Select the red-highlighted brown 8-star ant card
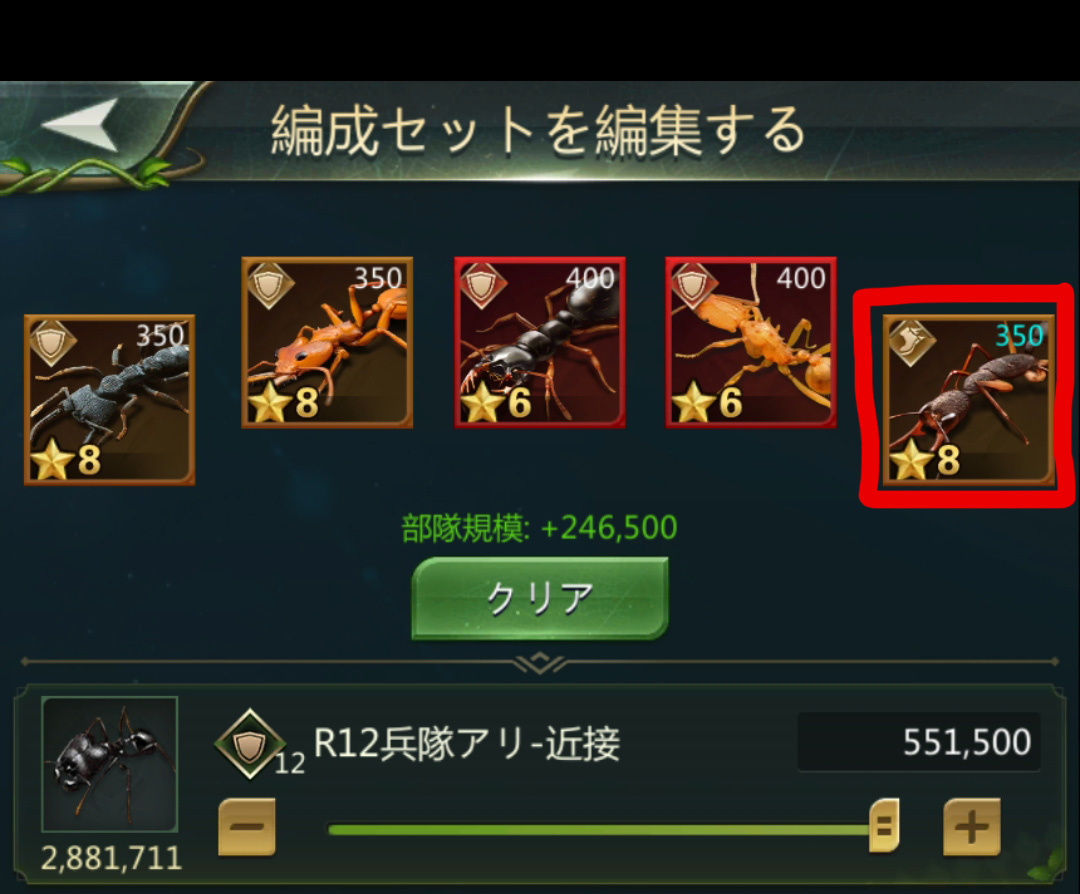 [x=969, y=401]
